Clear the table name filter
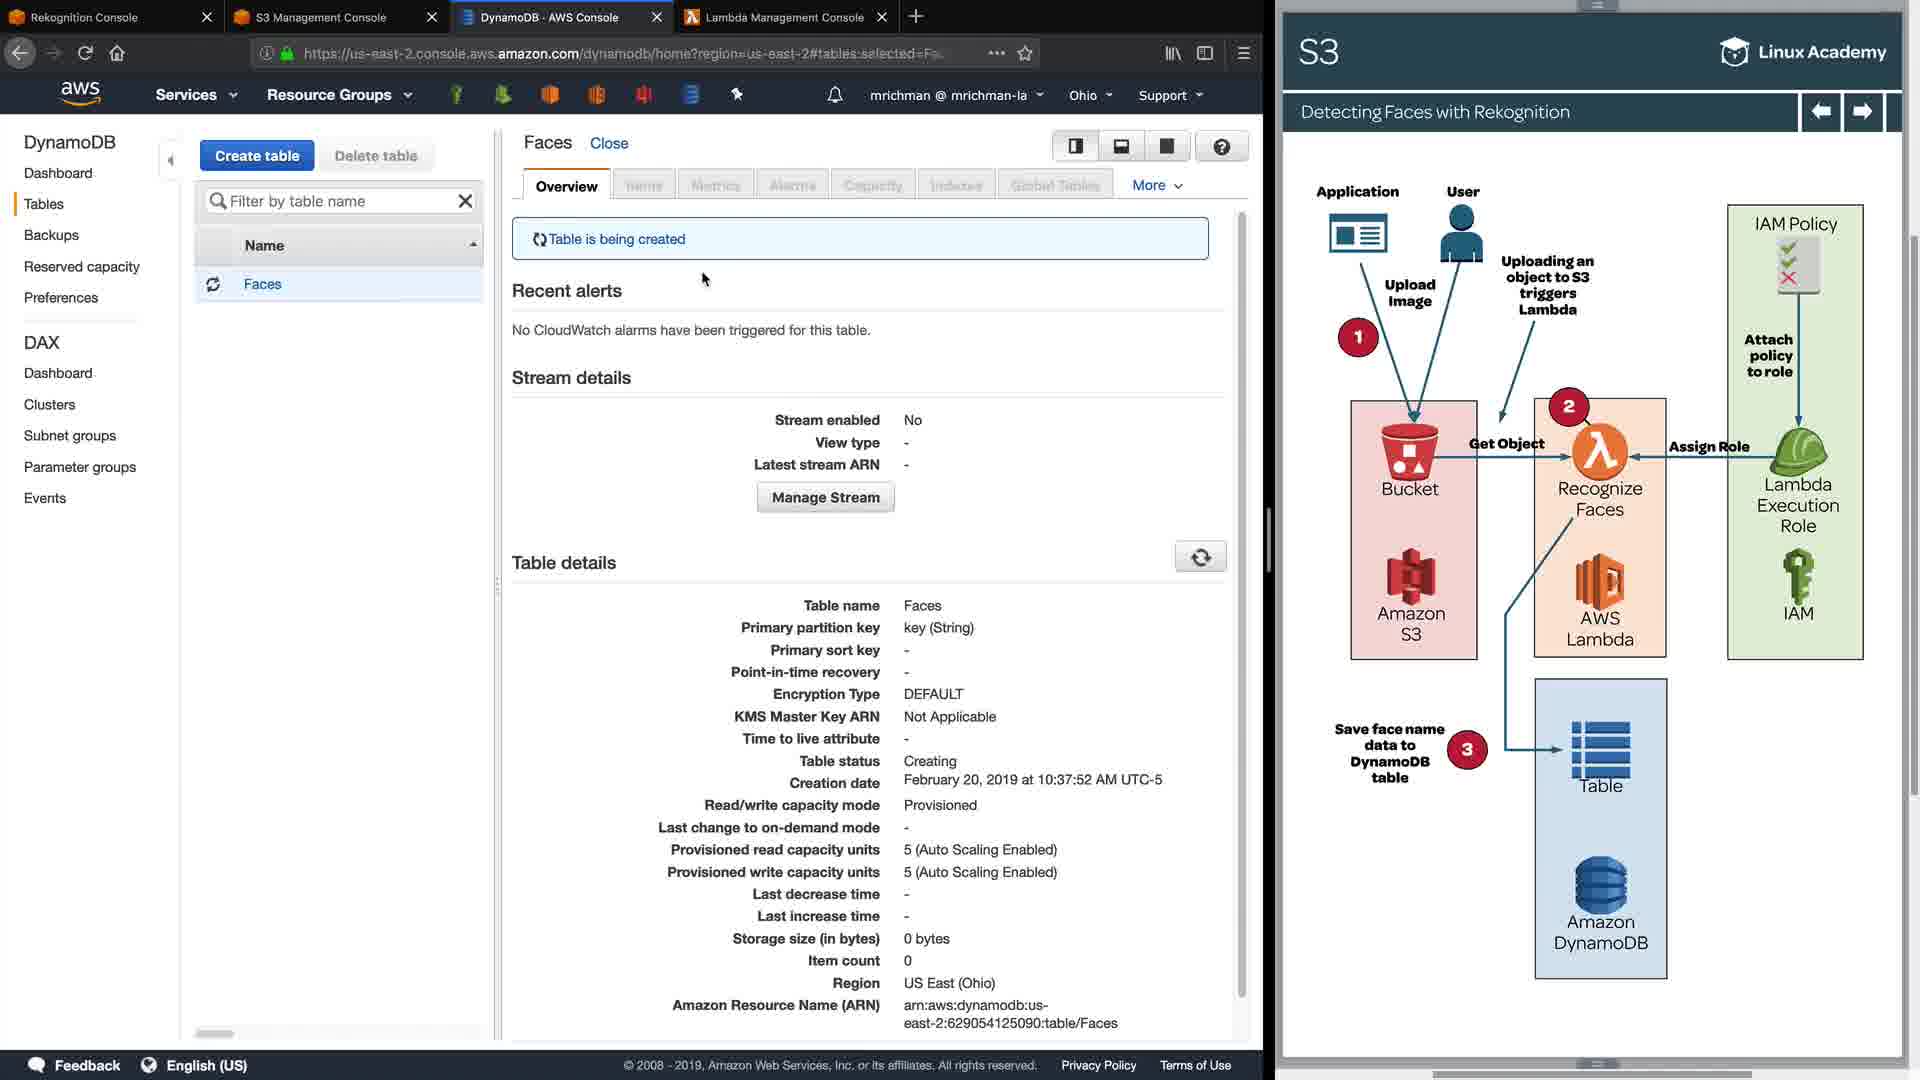The height and width of the screenshot is (1080, 1920). (x=465, y=201)
